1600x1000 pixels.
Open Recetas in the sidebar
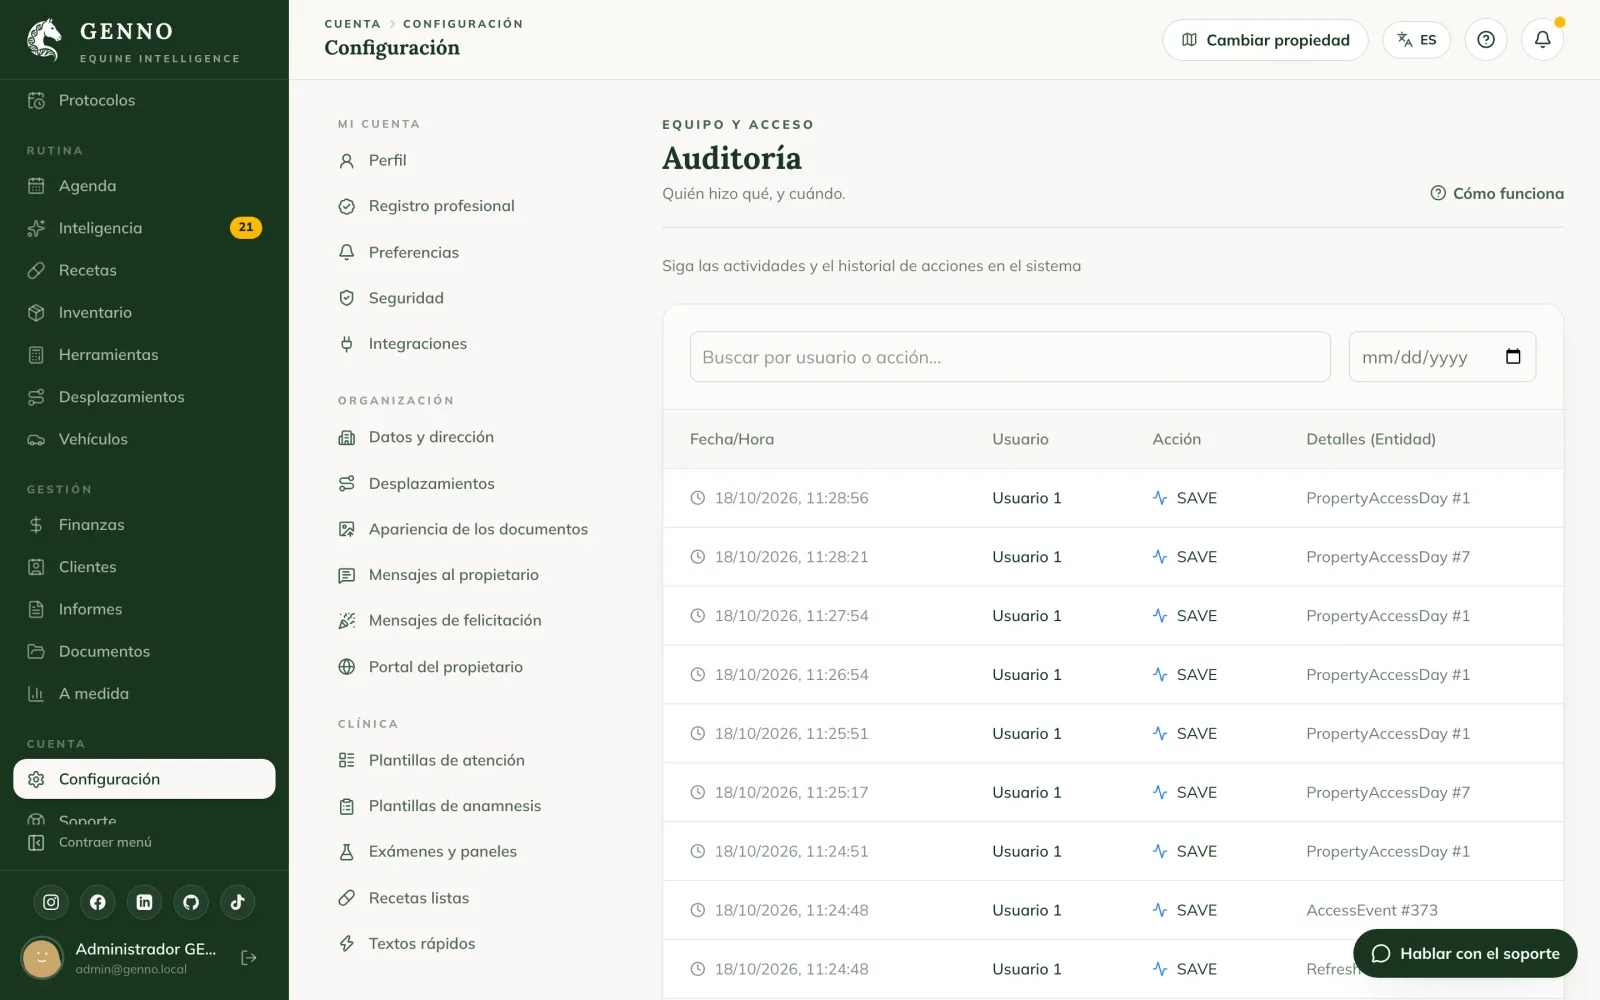pyautogui.click(x=144, y=270)
